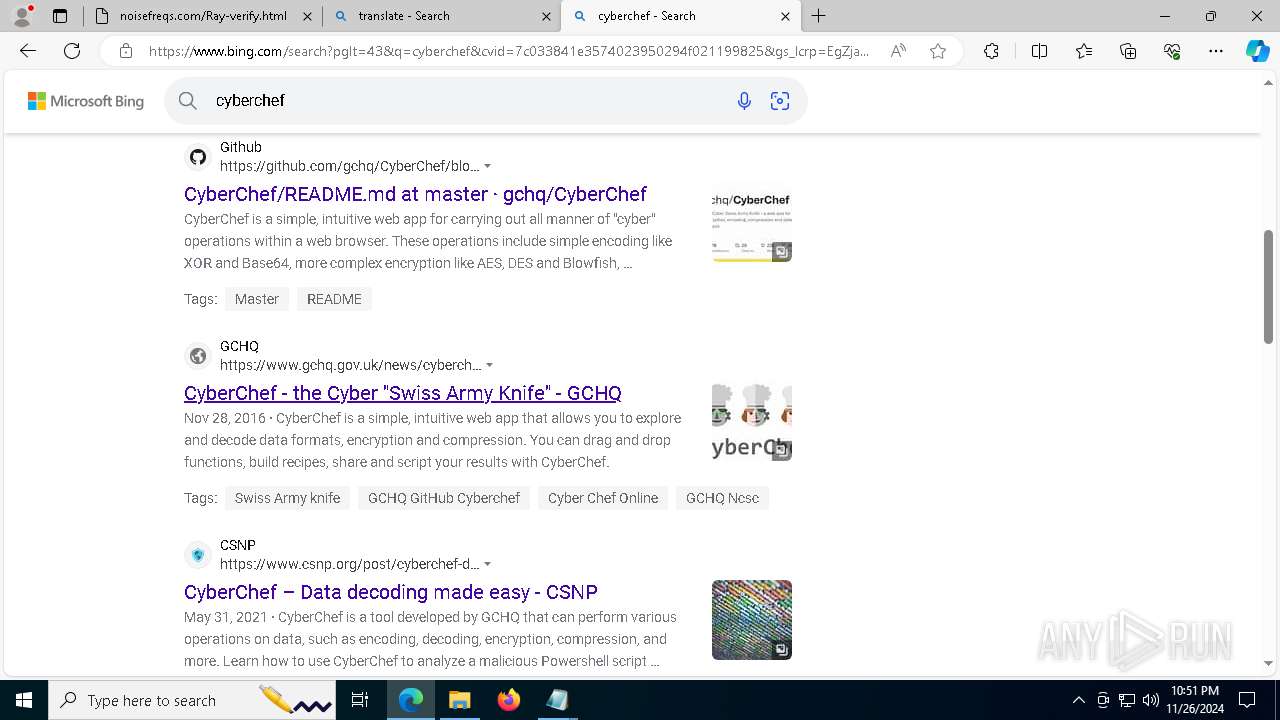Click the Edge icon in taskbar
Screen dimensions: 1280x720
[411, 700]
